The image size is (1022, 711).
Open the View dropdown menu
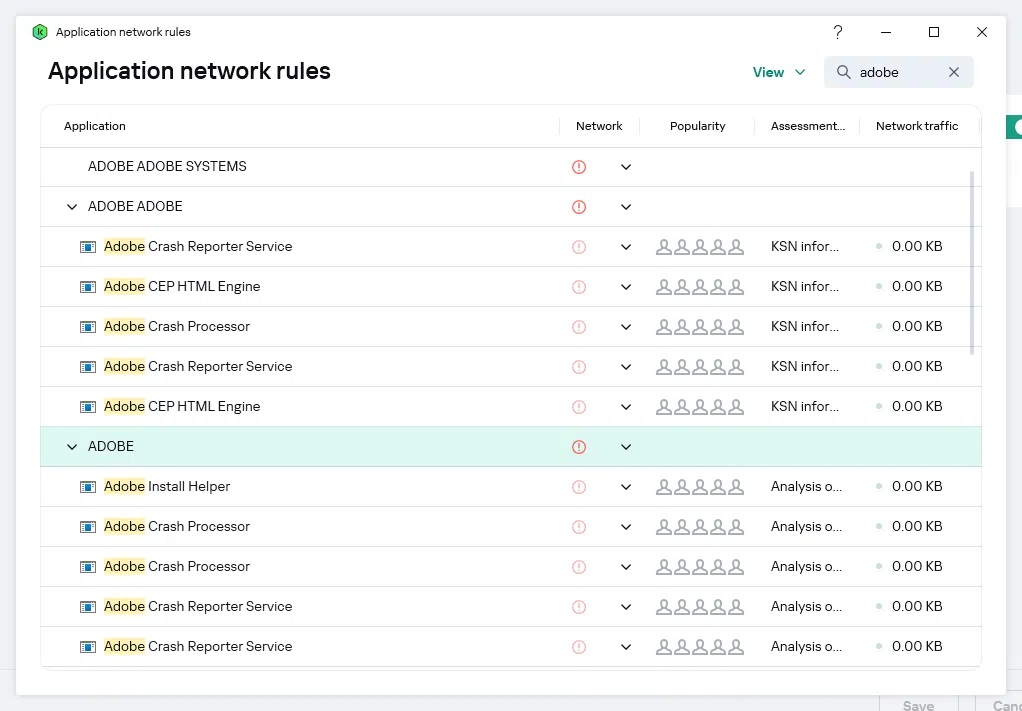(779, 72)
